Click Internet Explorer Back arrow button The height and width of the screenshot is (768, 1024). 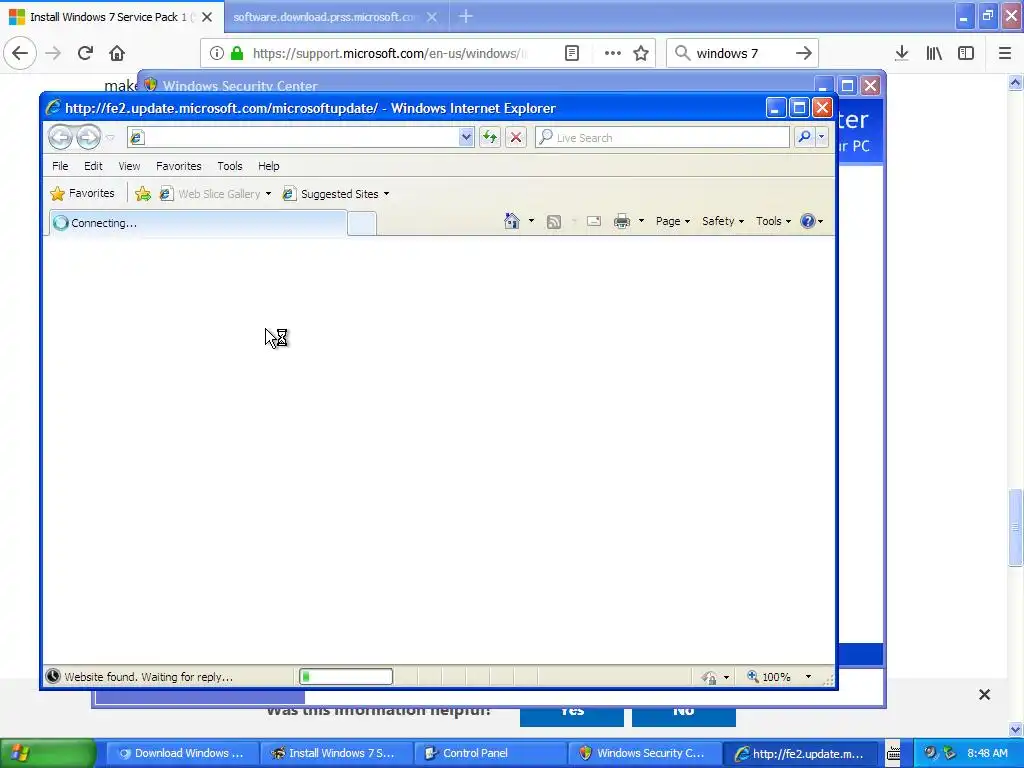[x=60, y=137]
